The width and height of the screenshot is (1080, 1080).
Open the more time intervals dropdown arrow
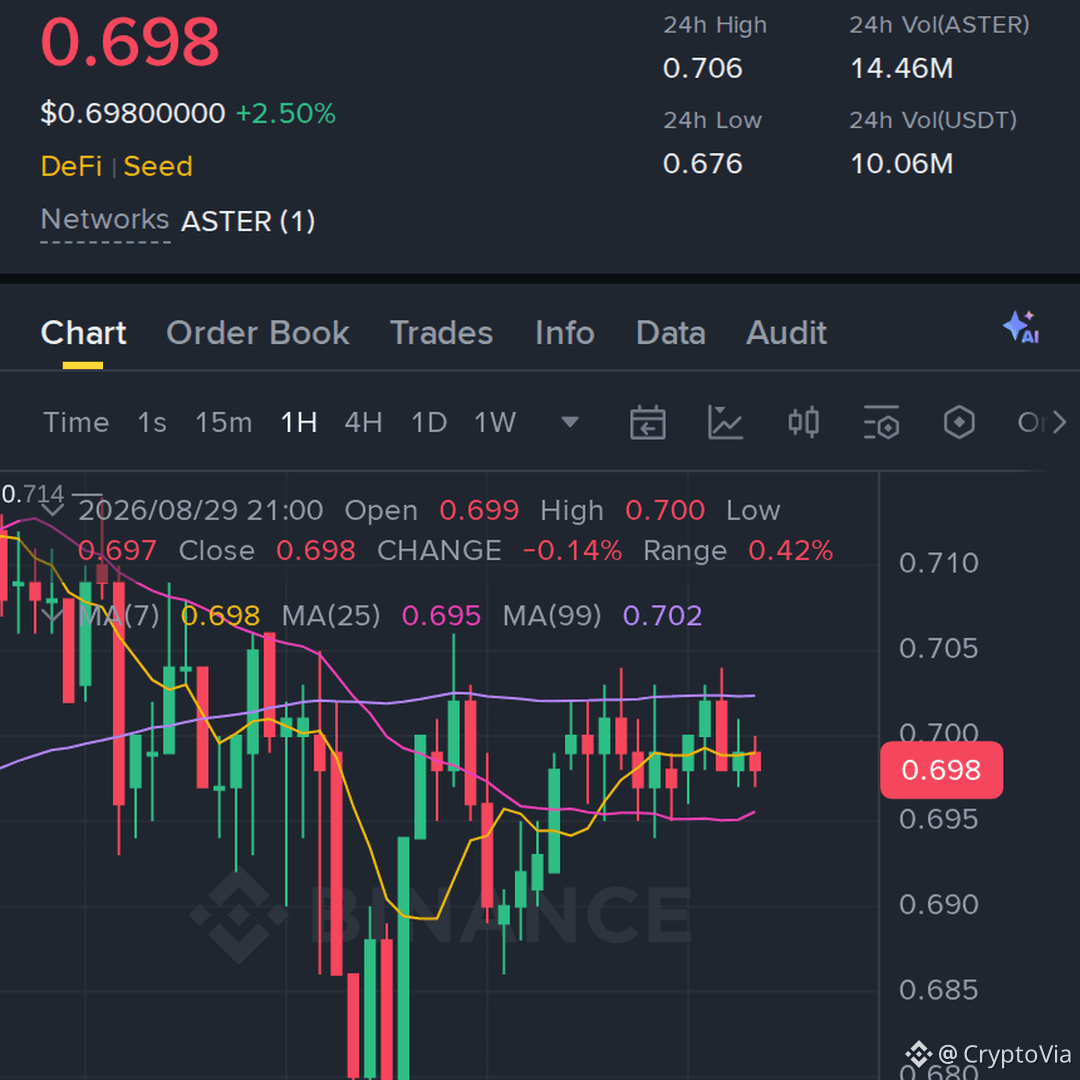click(x=570, y=422)
